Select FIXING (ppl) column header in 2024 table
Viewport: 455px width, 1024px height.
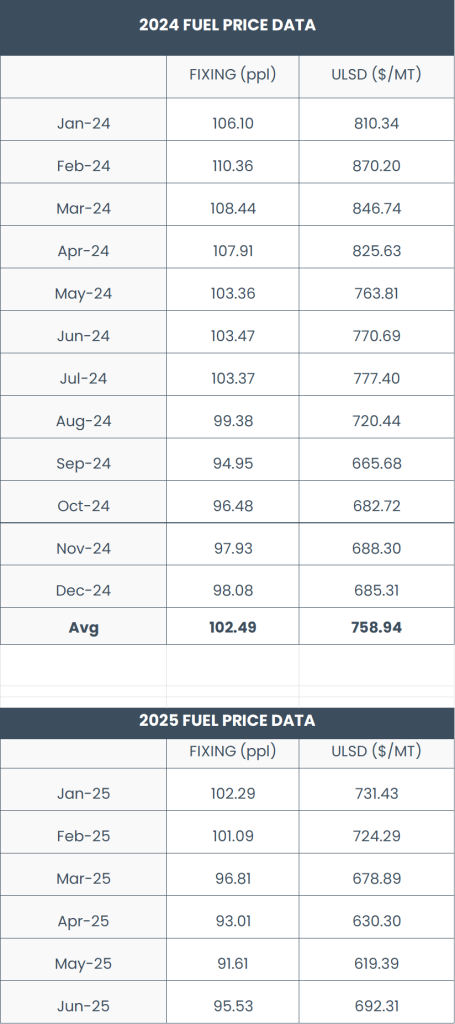[x=233, y=74]
